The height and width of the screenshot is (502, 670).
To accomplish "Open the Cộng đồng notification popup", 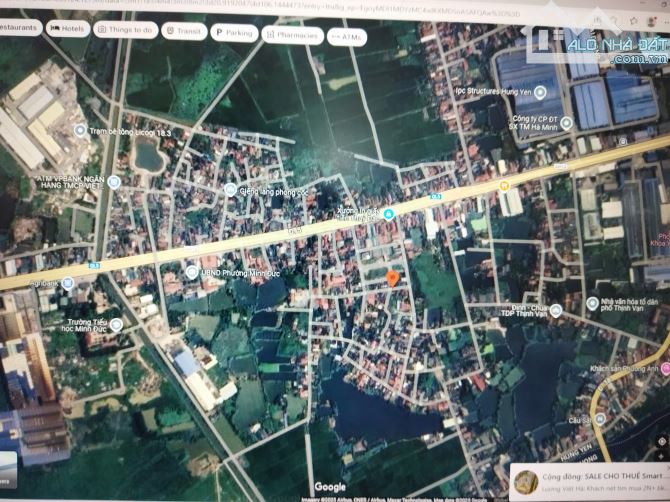I will [590, 482].
